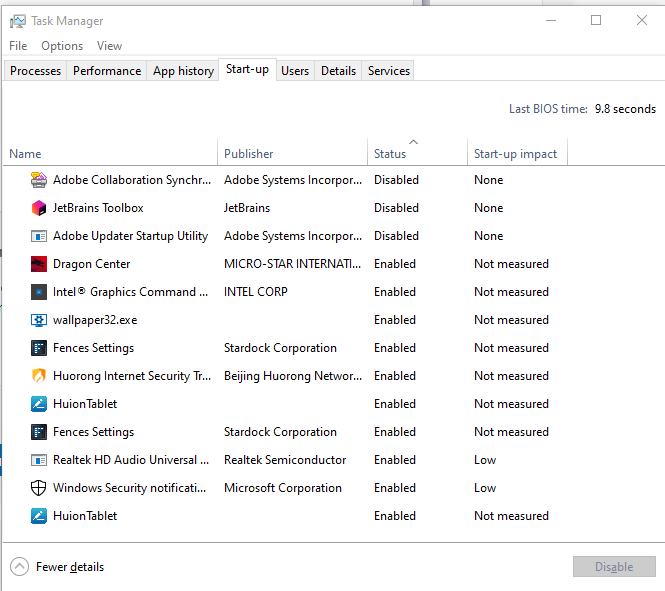The width and height of the screenshot is (665, 591).
Task: Select the Adobe Collaboration Synchr... row name
Action: pyautogui.click(x=132, y=180)
